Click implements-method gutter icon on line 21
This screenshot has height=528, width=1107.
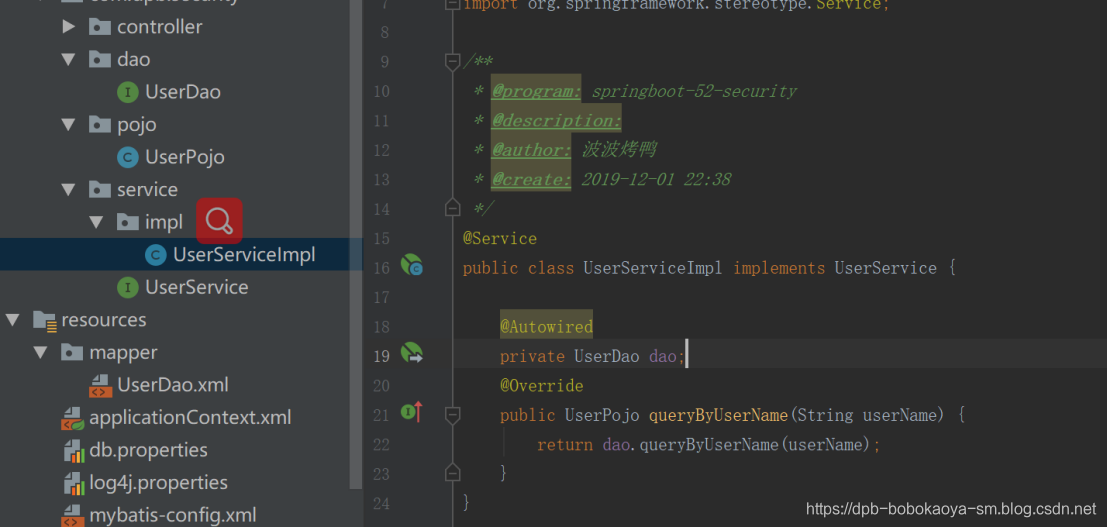(x=412, y=411)
